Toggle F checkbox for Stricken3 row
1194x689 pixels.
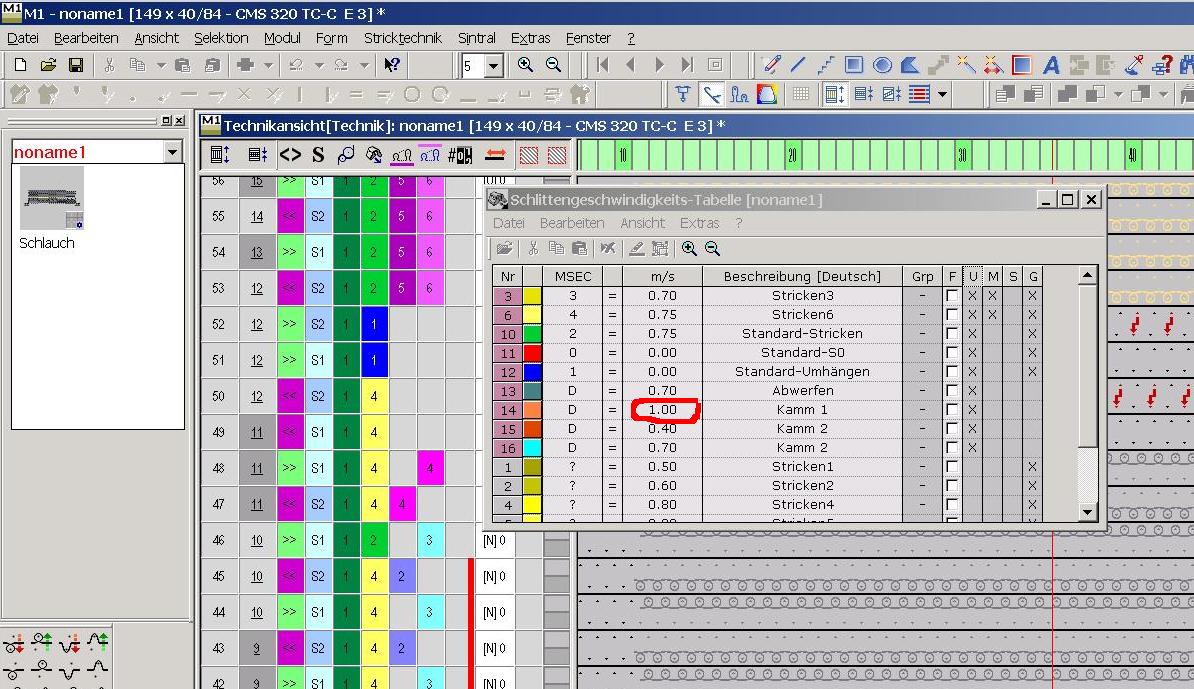(952, 296)
